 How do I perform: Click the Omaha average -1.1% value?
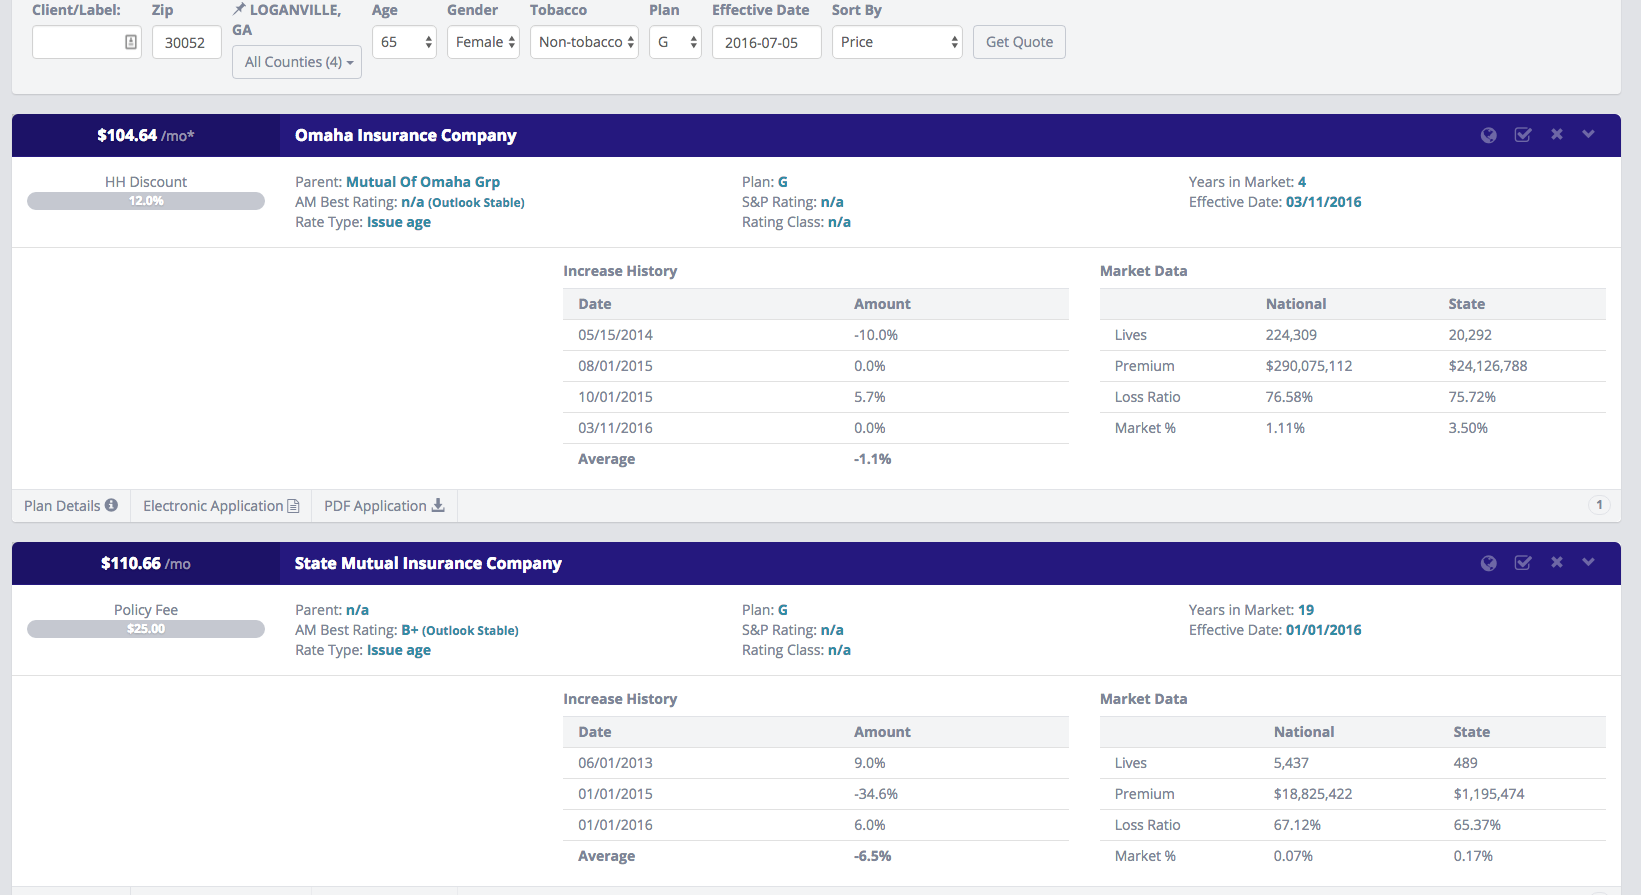[873, 459]
